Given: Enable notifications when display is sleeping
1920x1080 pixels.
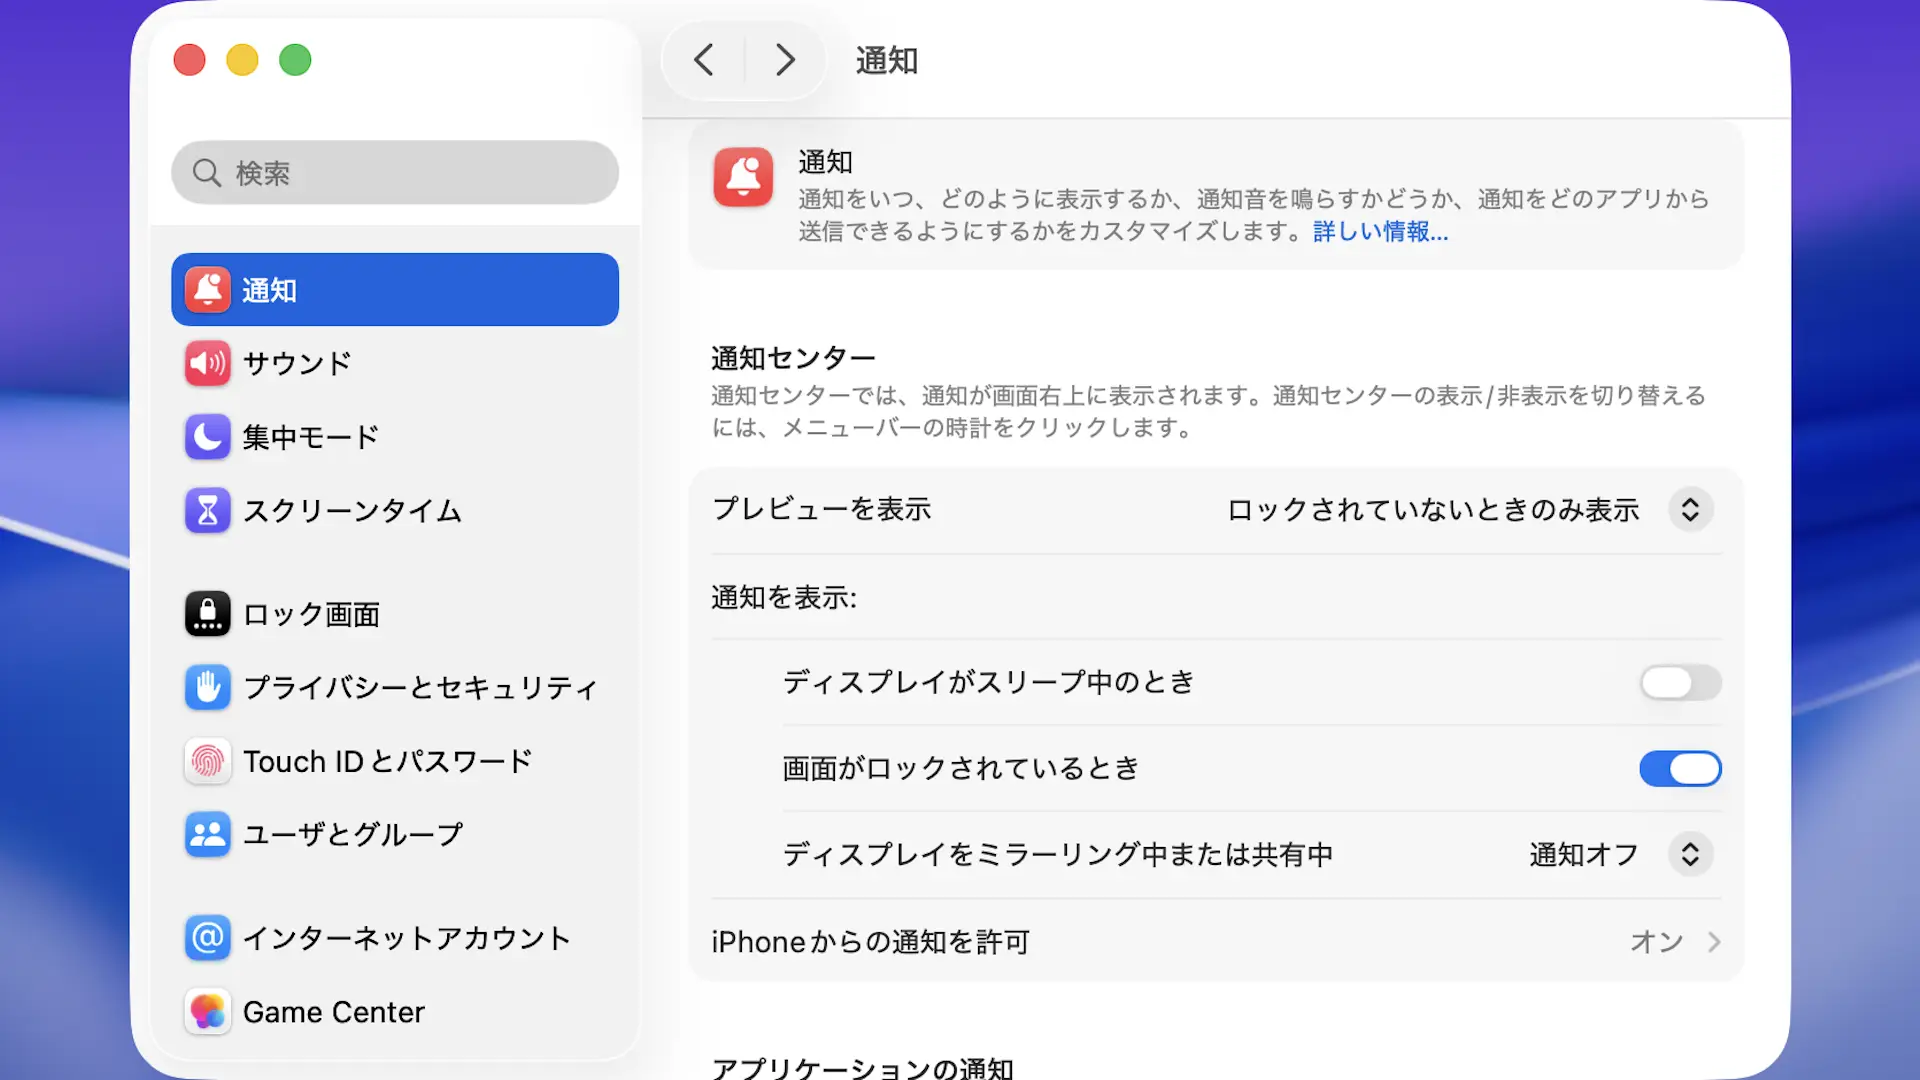Looking at the screenshot, I should (1680, 683).
